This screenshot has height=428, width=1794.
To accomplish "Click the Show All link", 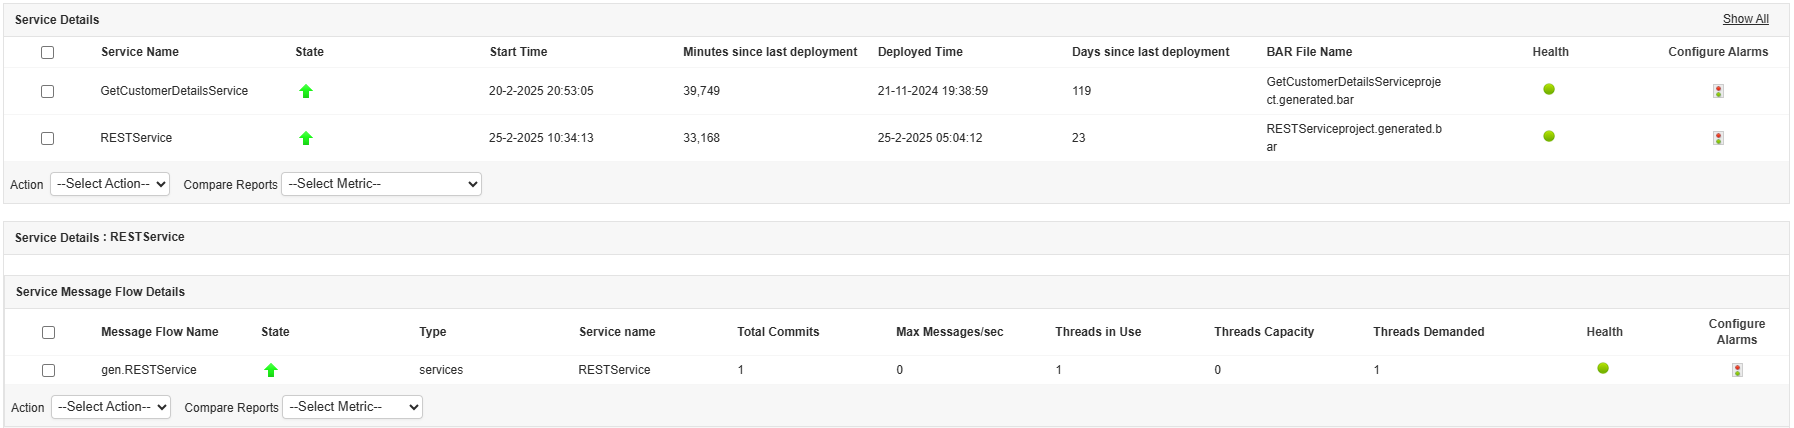I will click(1745, 19).
